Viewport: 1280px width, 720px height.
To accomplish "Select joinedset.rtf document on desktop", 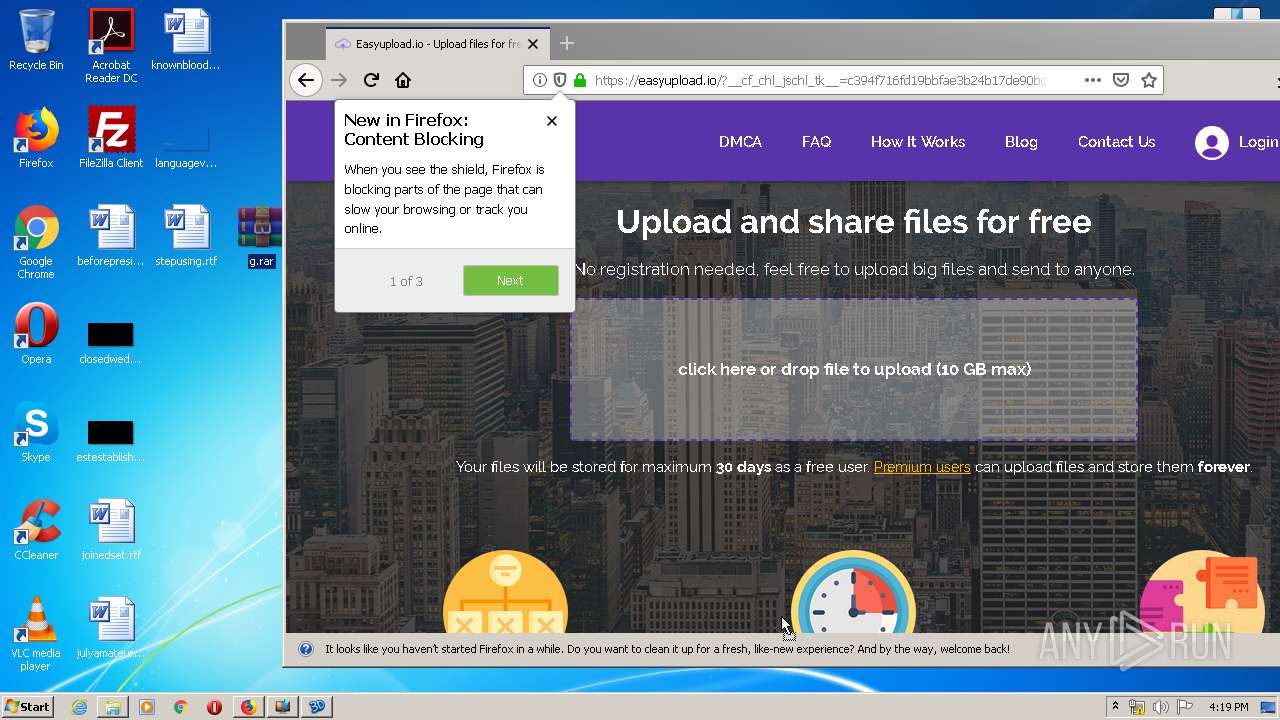I will 111,530.
